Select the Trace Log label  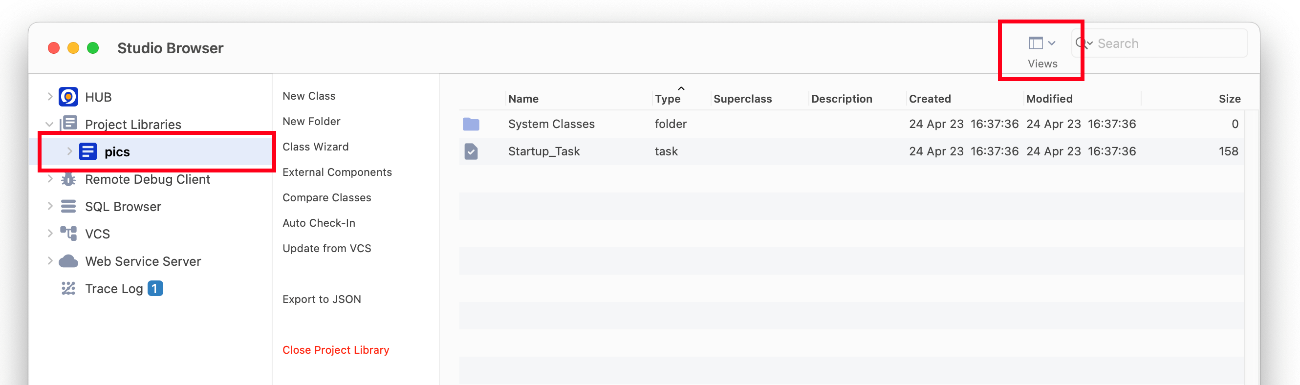pos(114,289)
